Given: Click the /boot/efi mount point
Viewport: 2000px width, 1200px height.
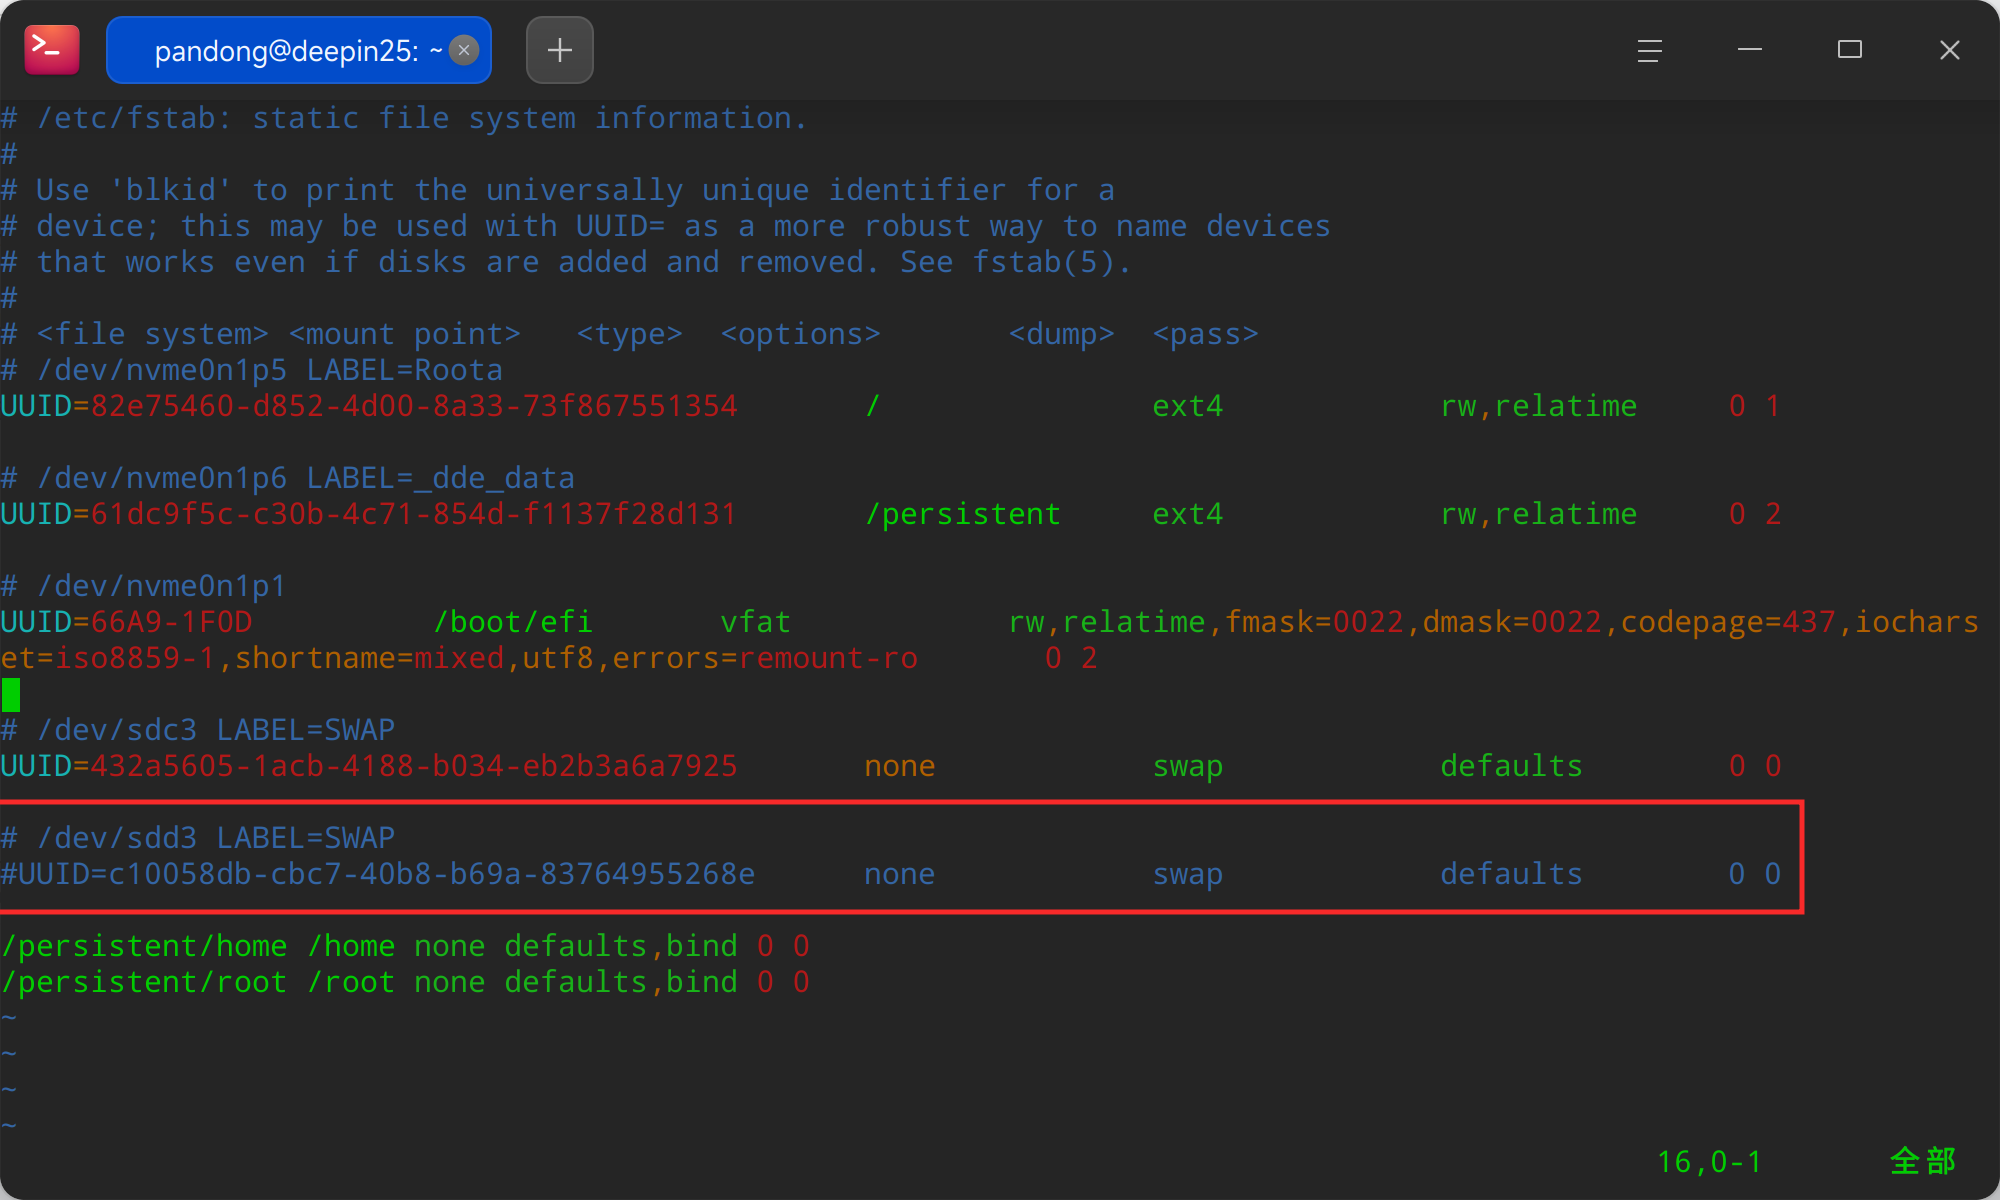Looking at the screenshot, I should click(x=512, y=622).
